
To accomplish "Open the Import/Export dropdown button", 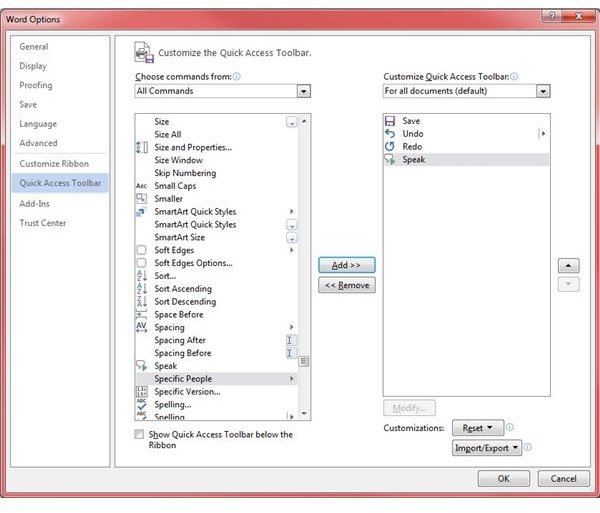I will click(487, 448).
